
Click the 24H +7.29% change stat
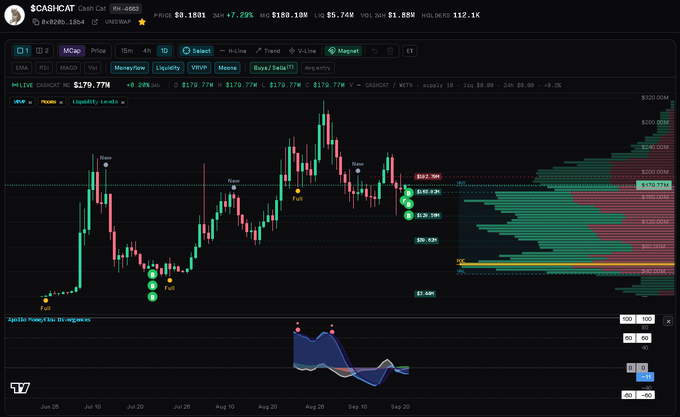[233, 15]
